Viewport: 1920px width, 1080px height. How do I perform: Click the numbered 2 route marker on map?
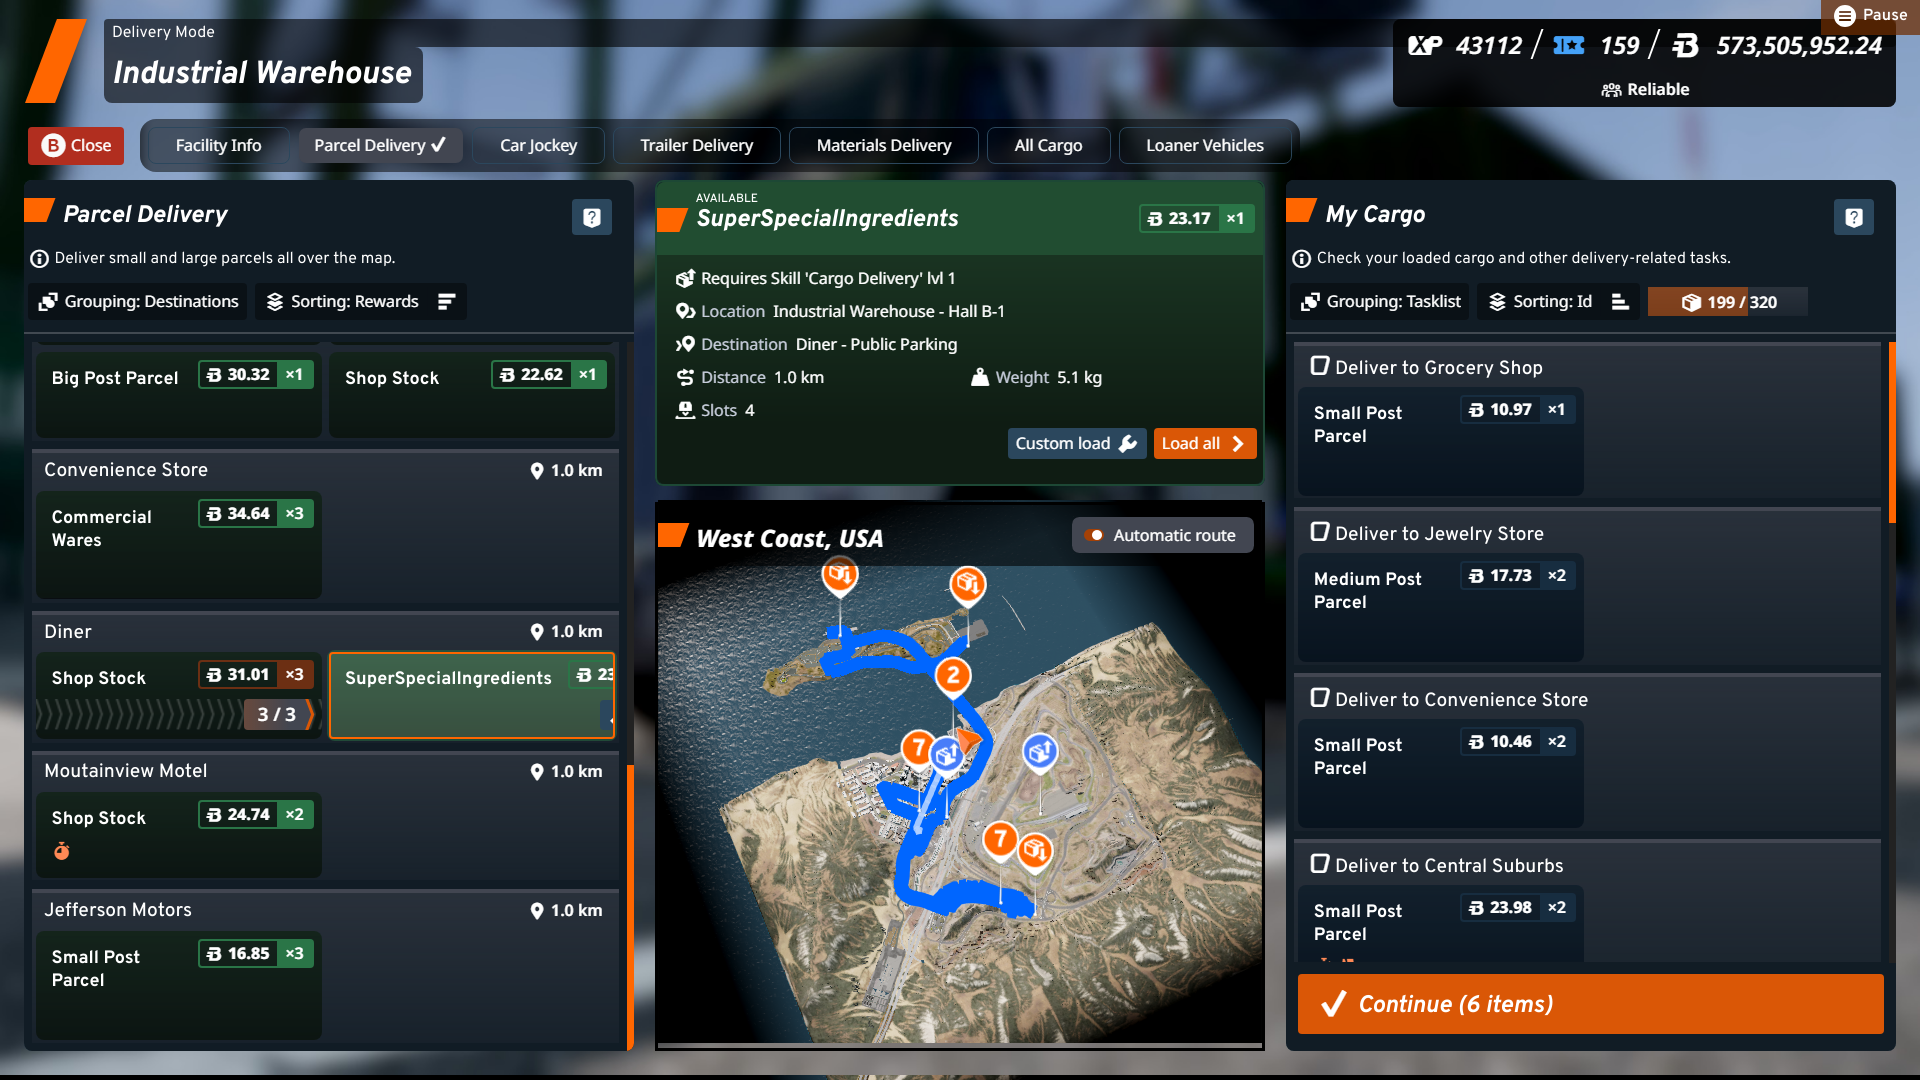tap(953, 675)
